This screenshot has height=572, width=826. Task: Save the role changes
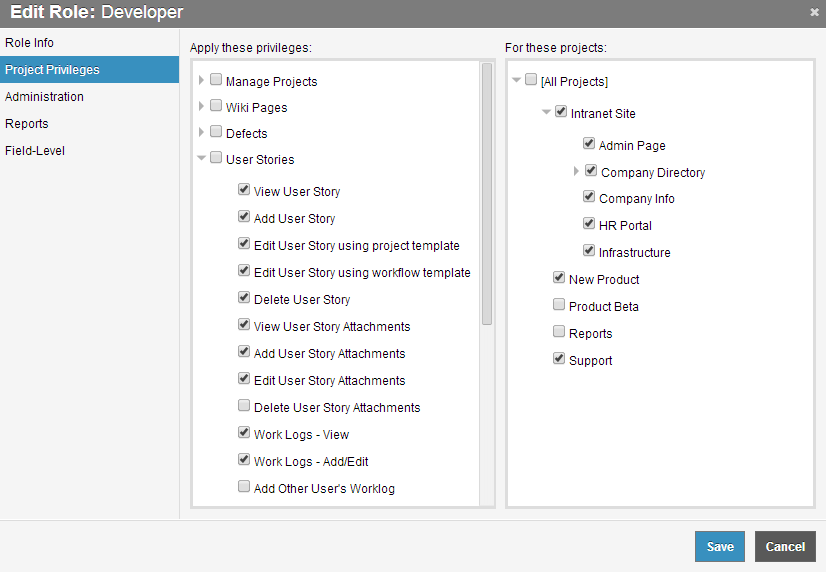click(720, 547)
